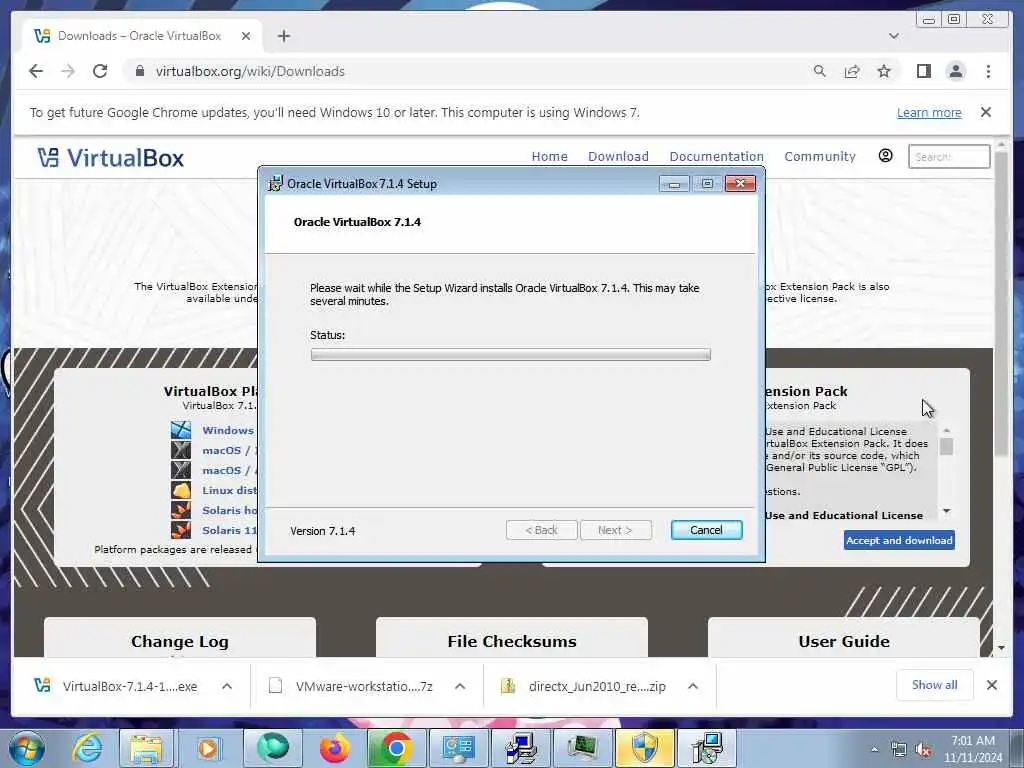Open the Windows hosts download link

pyautogui.click(x=227, y=430)
